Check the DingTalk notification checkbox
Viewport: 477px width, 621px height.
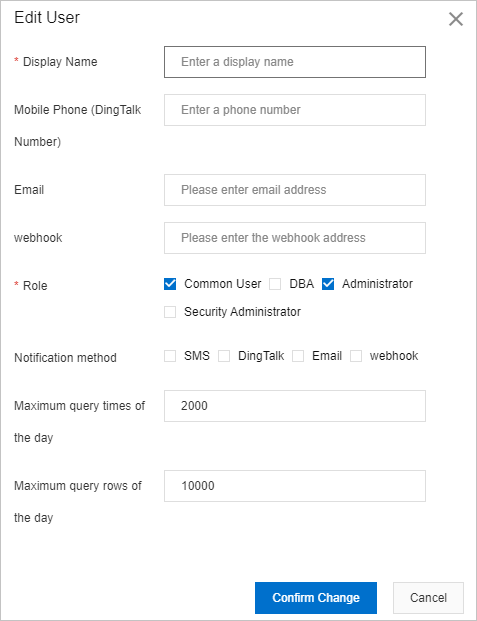pyautogui.click(x=224, y=356)
